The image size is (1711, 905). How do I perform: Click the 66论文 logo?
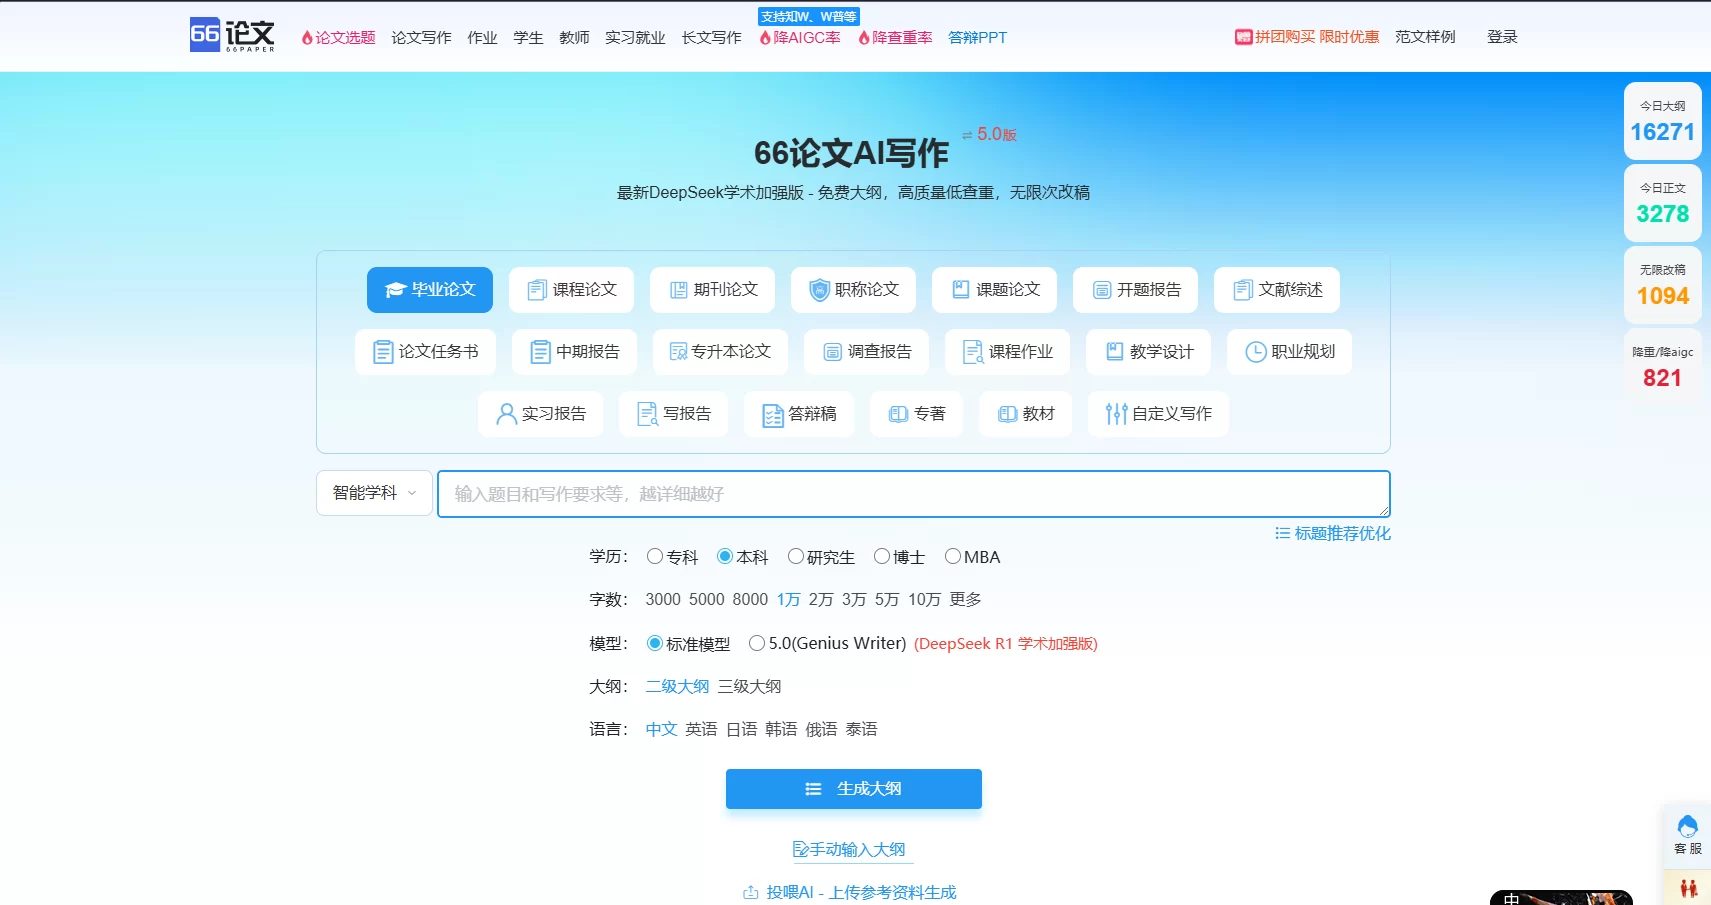click(x=232, y=36)
